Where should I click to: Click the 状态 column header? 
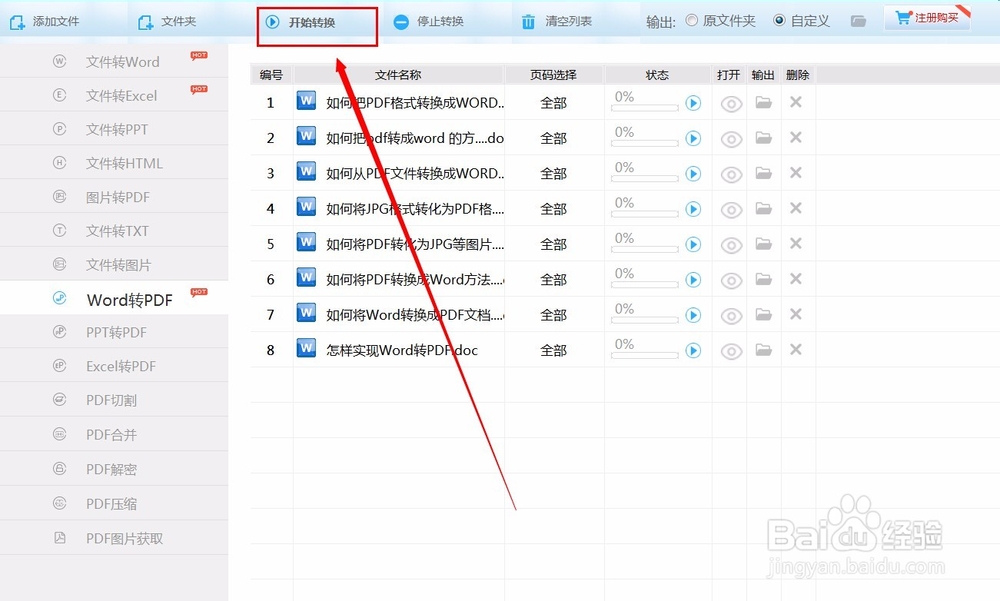[658, 75]
